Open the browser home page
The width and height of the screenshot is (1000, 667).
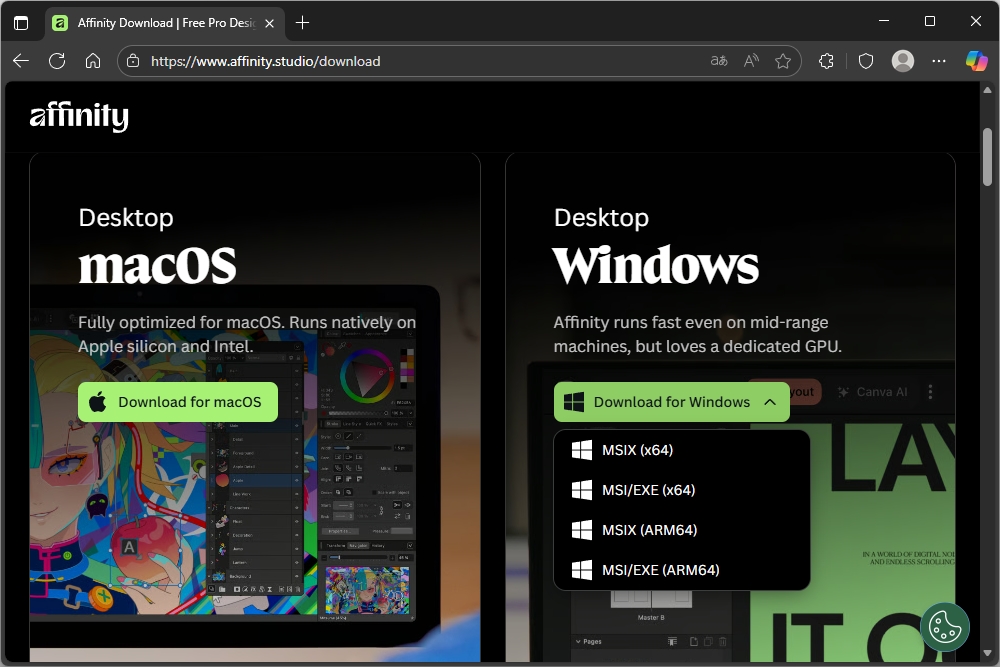click(93, 61)
